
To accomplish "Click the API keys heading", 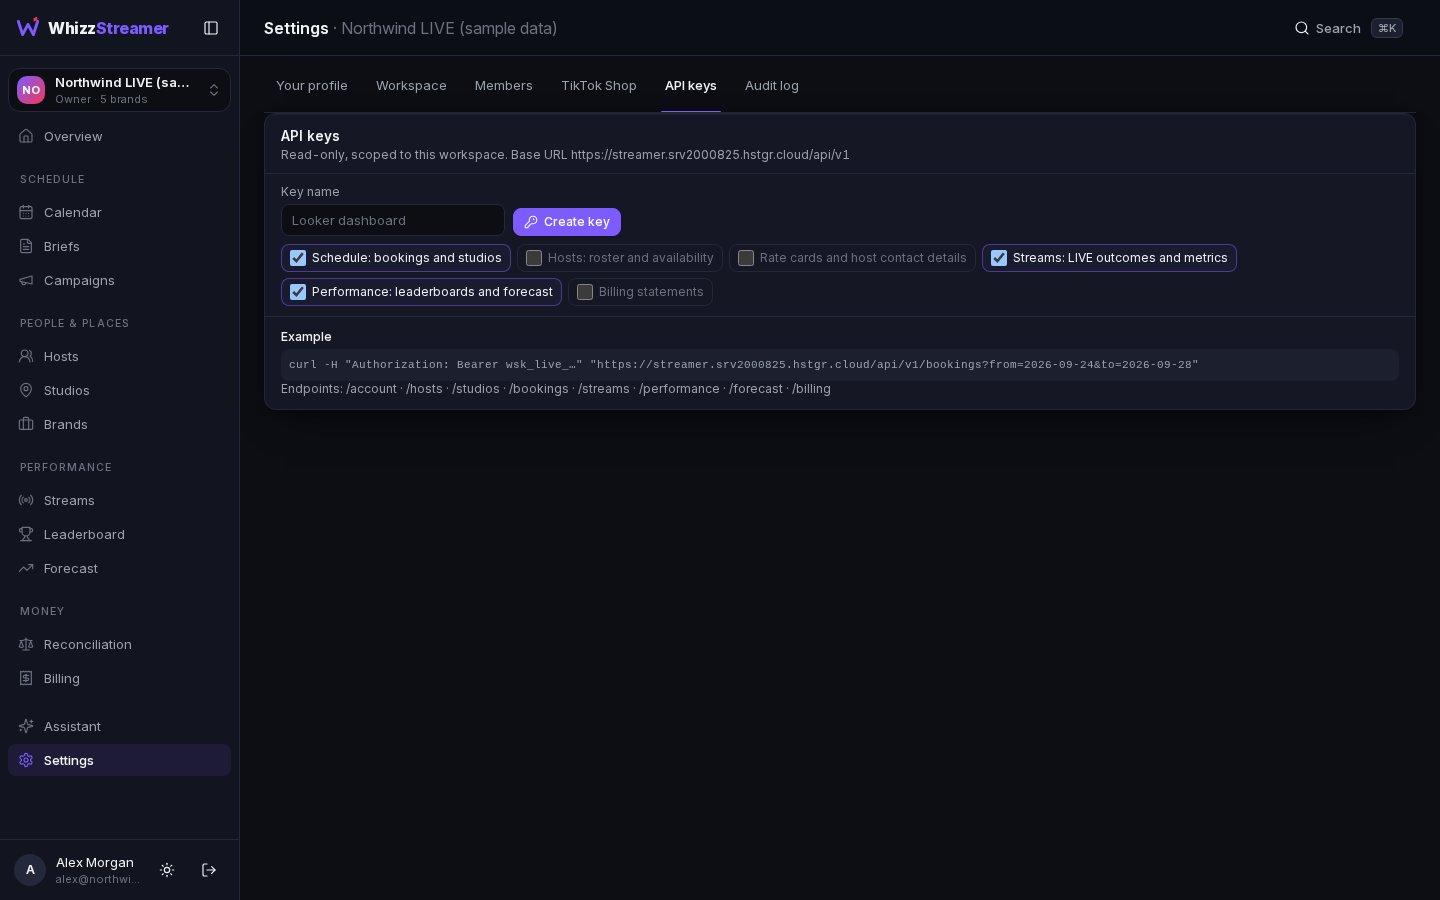I will point(310,136).
